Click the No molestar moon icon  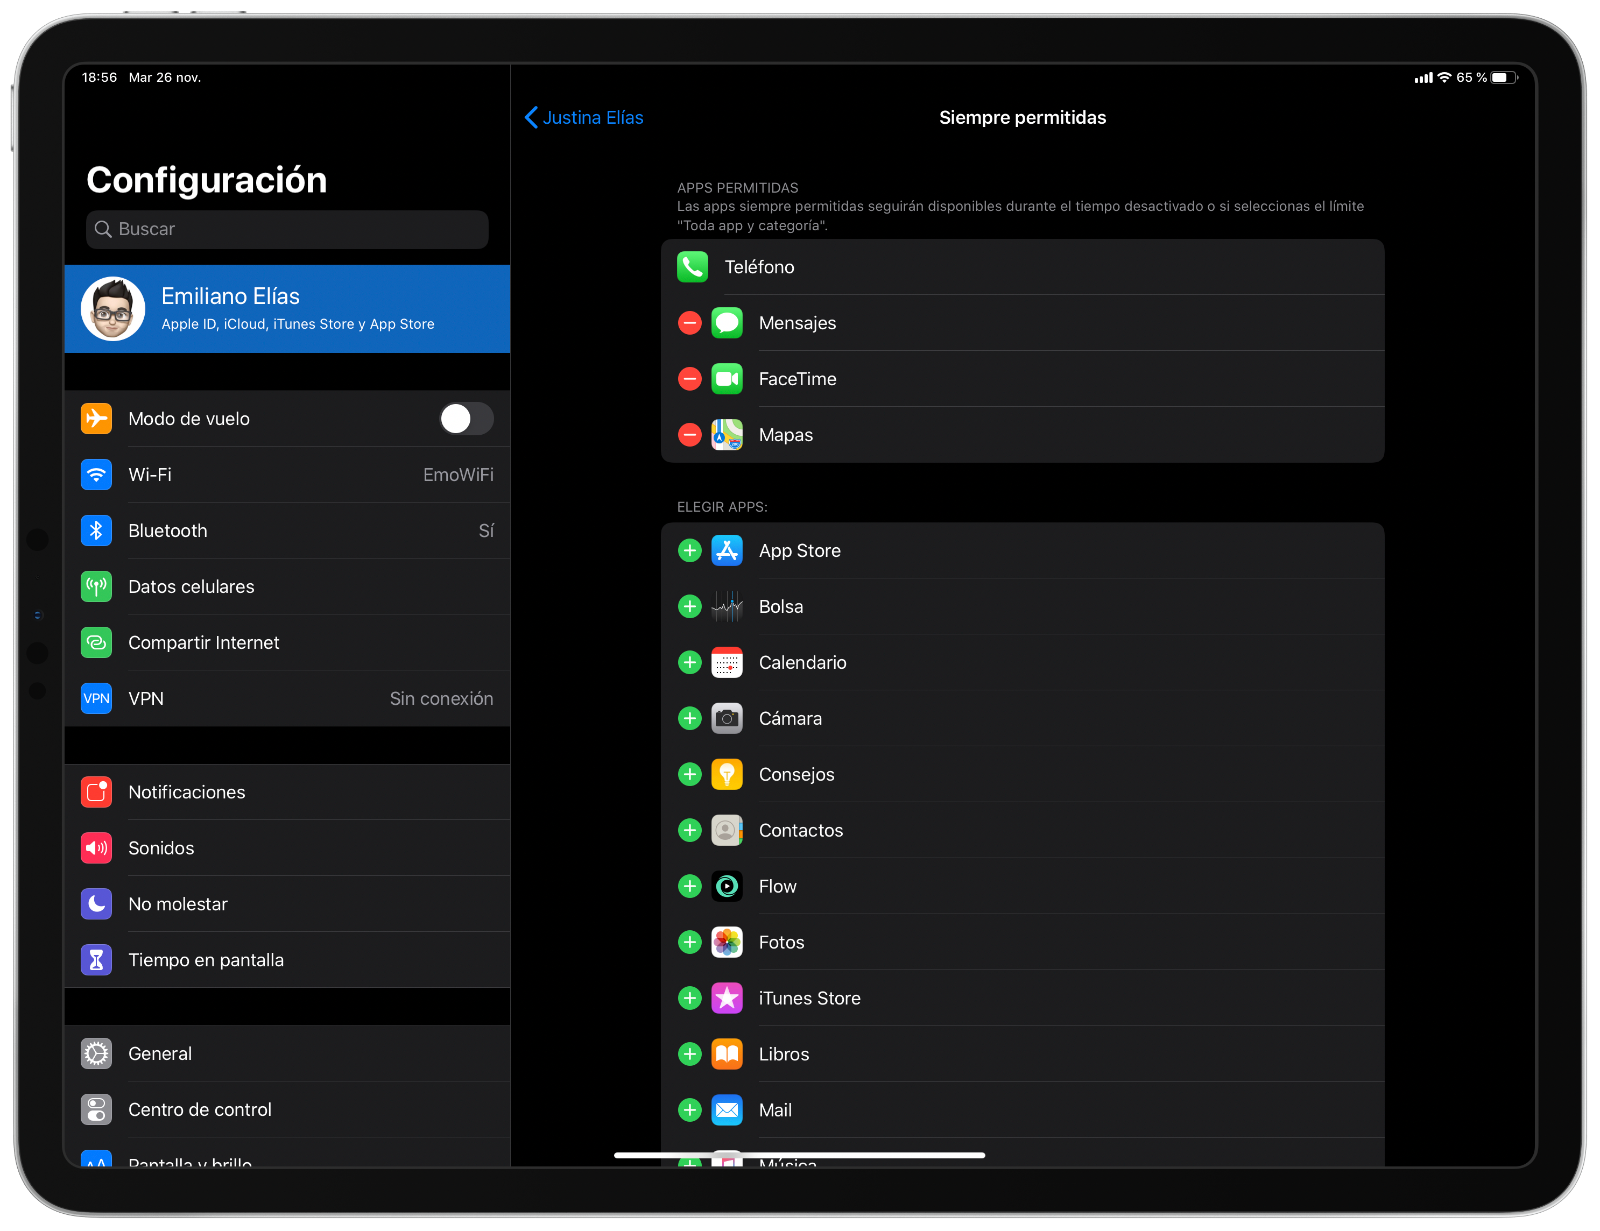(x=96, y=904)
